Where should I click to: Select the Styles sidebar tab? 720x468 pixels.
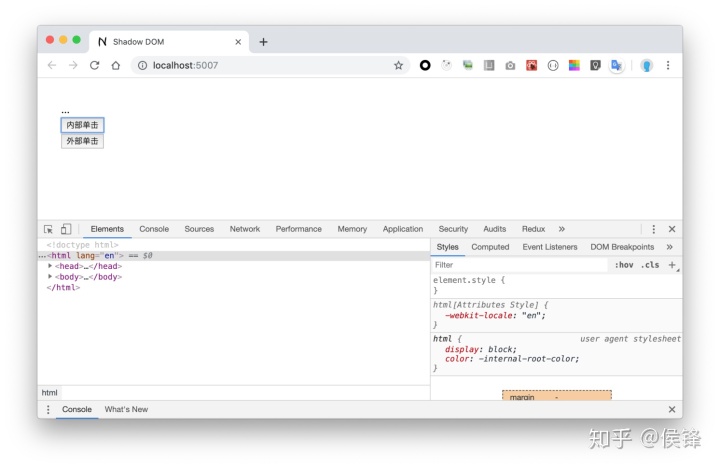pos(448,247)
